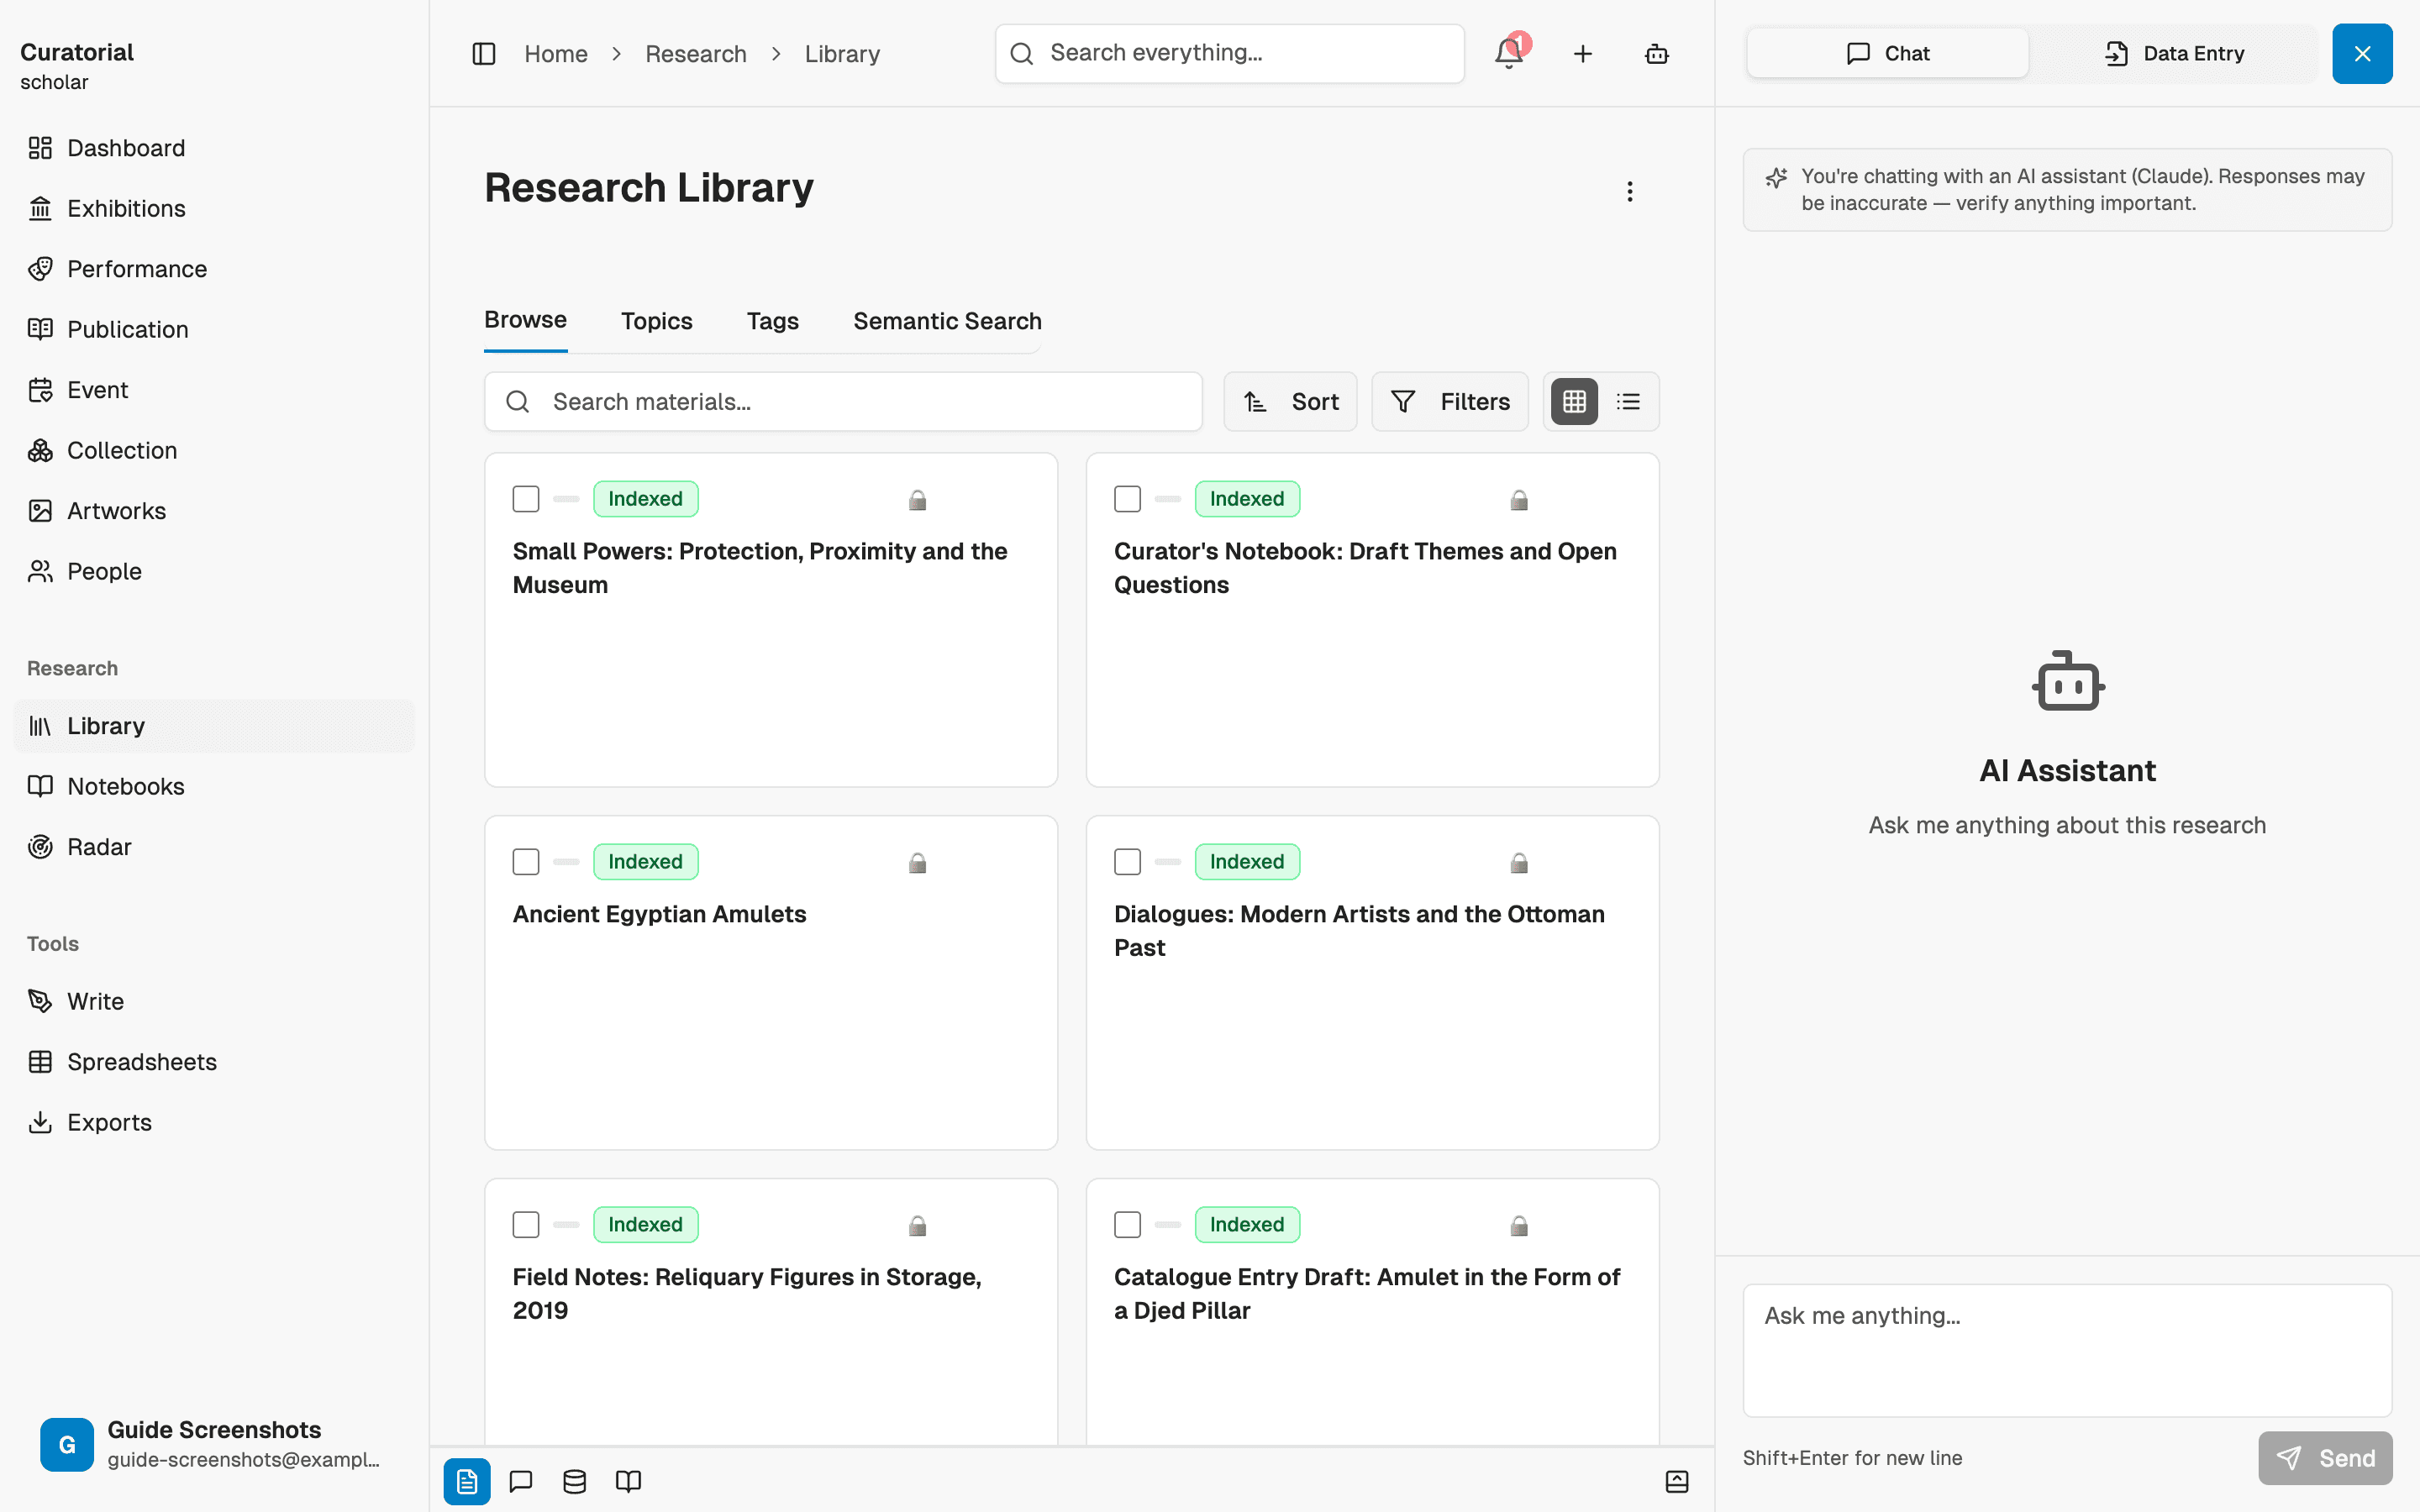Open Ancient Egyptian Amulets title
2420x1512 pixels.
point(659,914)
